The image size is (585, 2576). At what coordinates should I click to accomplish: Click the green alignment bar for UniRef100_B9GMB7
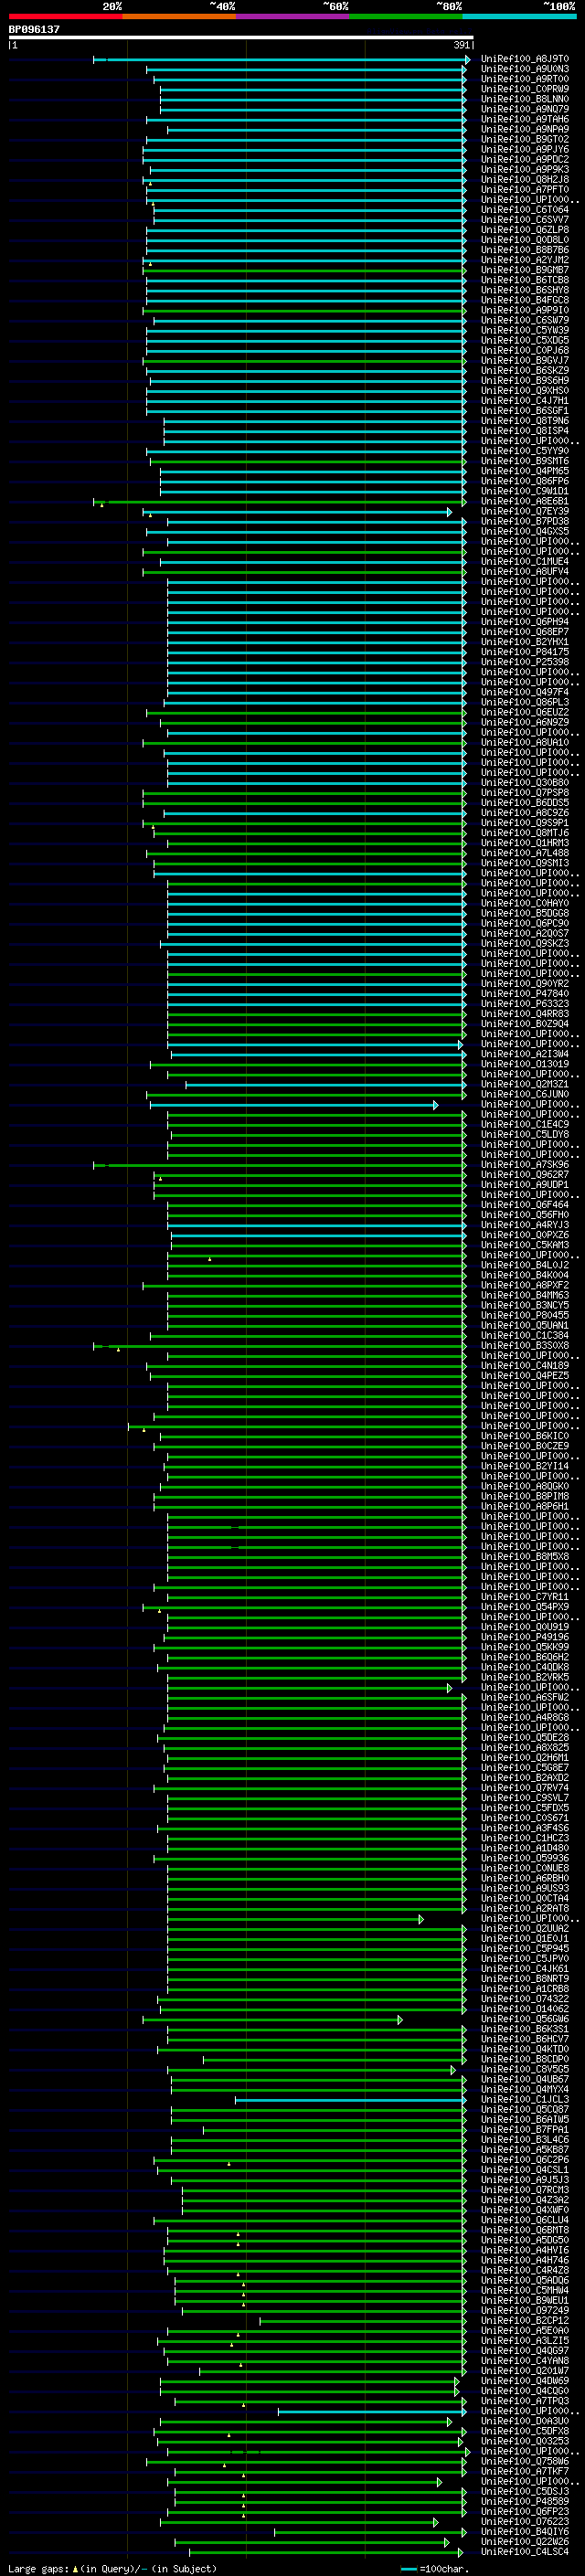pyautogui.click(x=304, y=270)
